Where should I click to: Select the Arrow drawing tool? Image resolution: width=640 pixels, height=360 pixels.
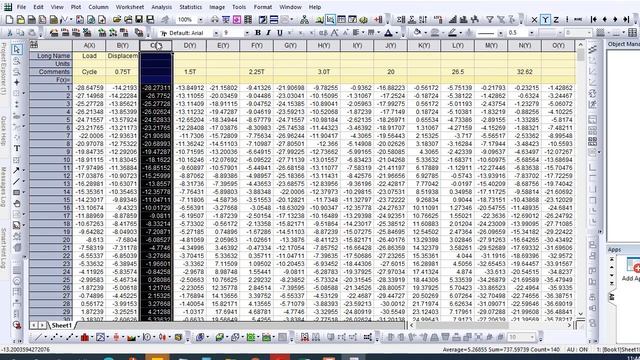pos(16,171)
